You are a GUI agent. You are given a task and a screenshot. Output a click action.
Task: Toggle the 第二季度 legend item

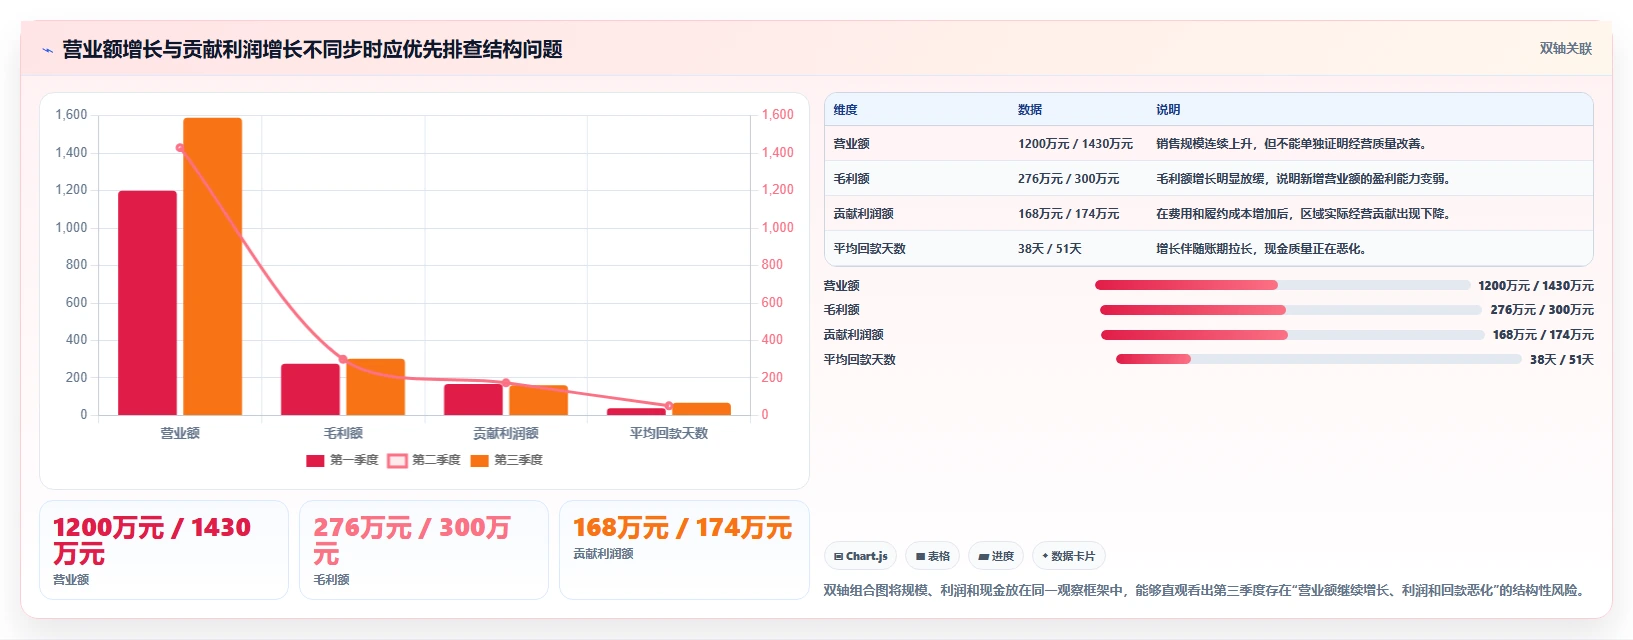(424, 460)
